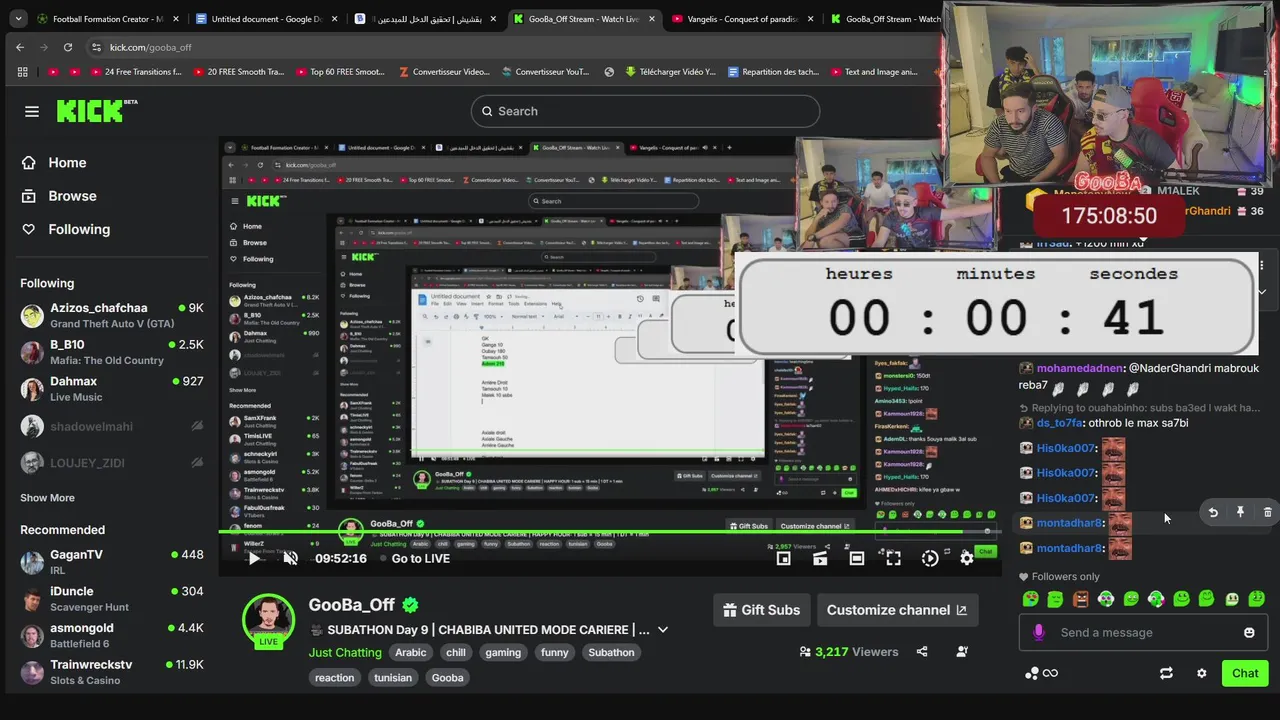The image size is (1280, 720).
Task: Open Azizos_chafchaa channel in Following list
Action: [x=112, y=316]
